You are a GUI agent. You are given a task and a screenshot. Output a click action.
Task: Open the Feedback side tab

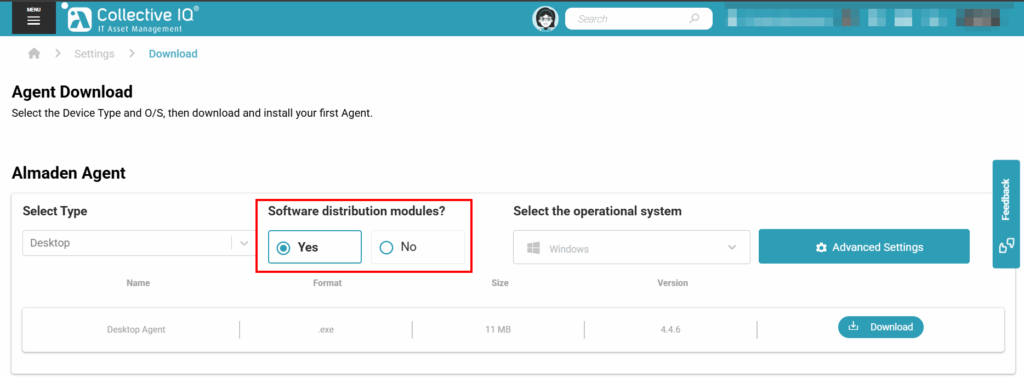tap(1006, 214)
